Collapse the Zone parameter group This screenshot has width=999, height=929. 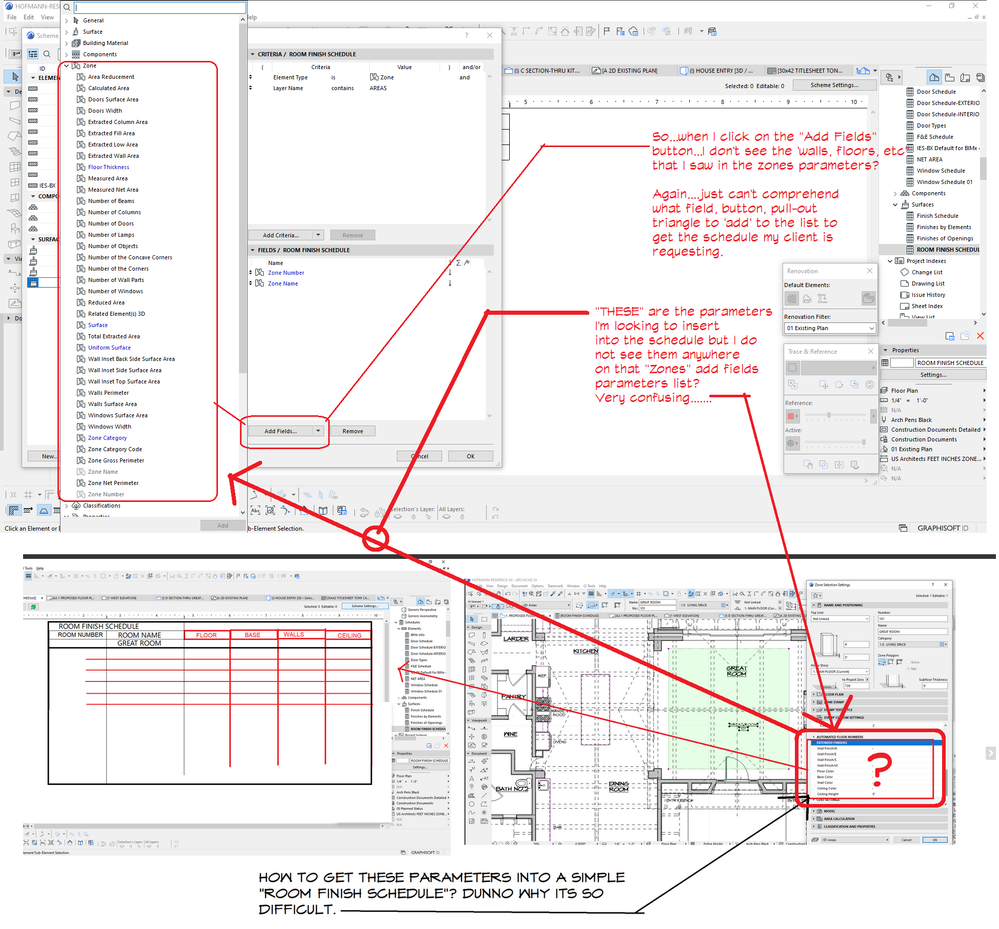click(x=66, y=66)
